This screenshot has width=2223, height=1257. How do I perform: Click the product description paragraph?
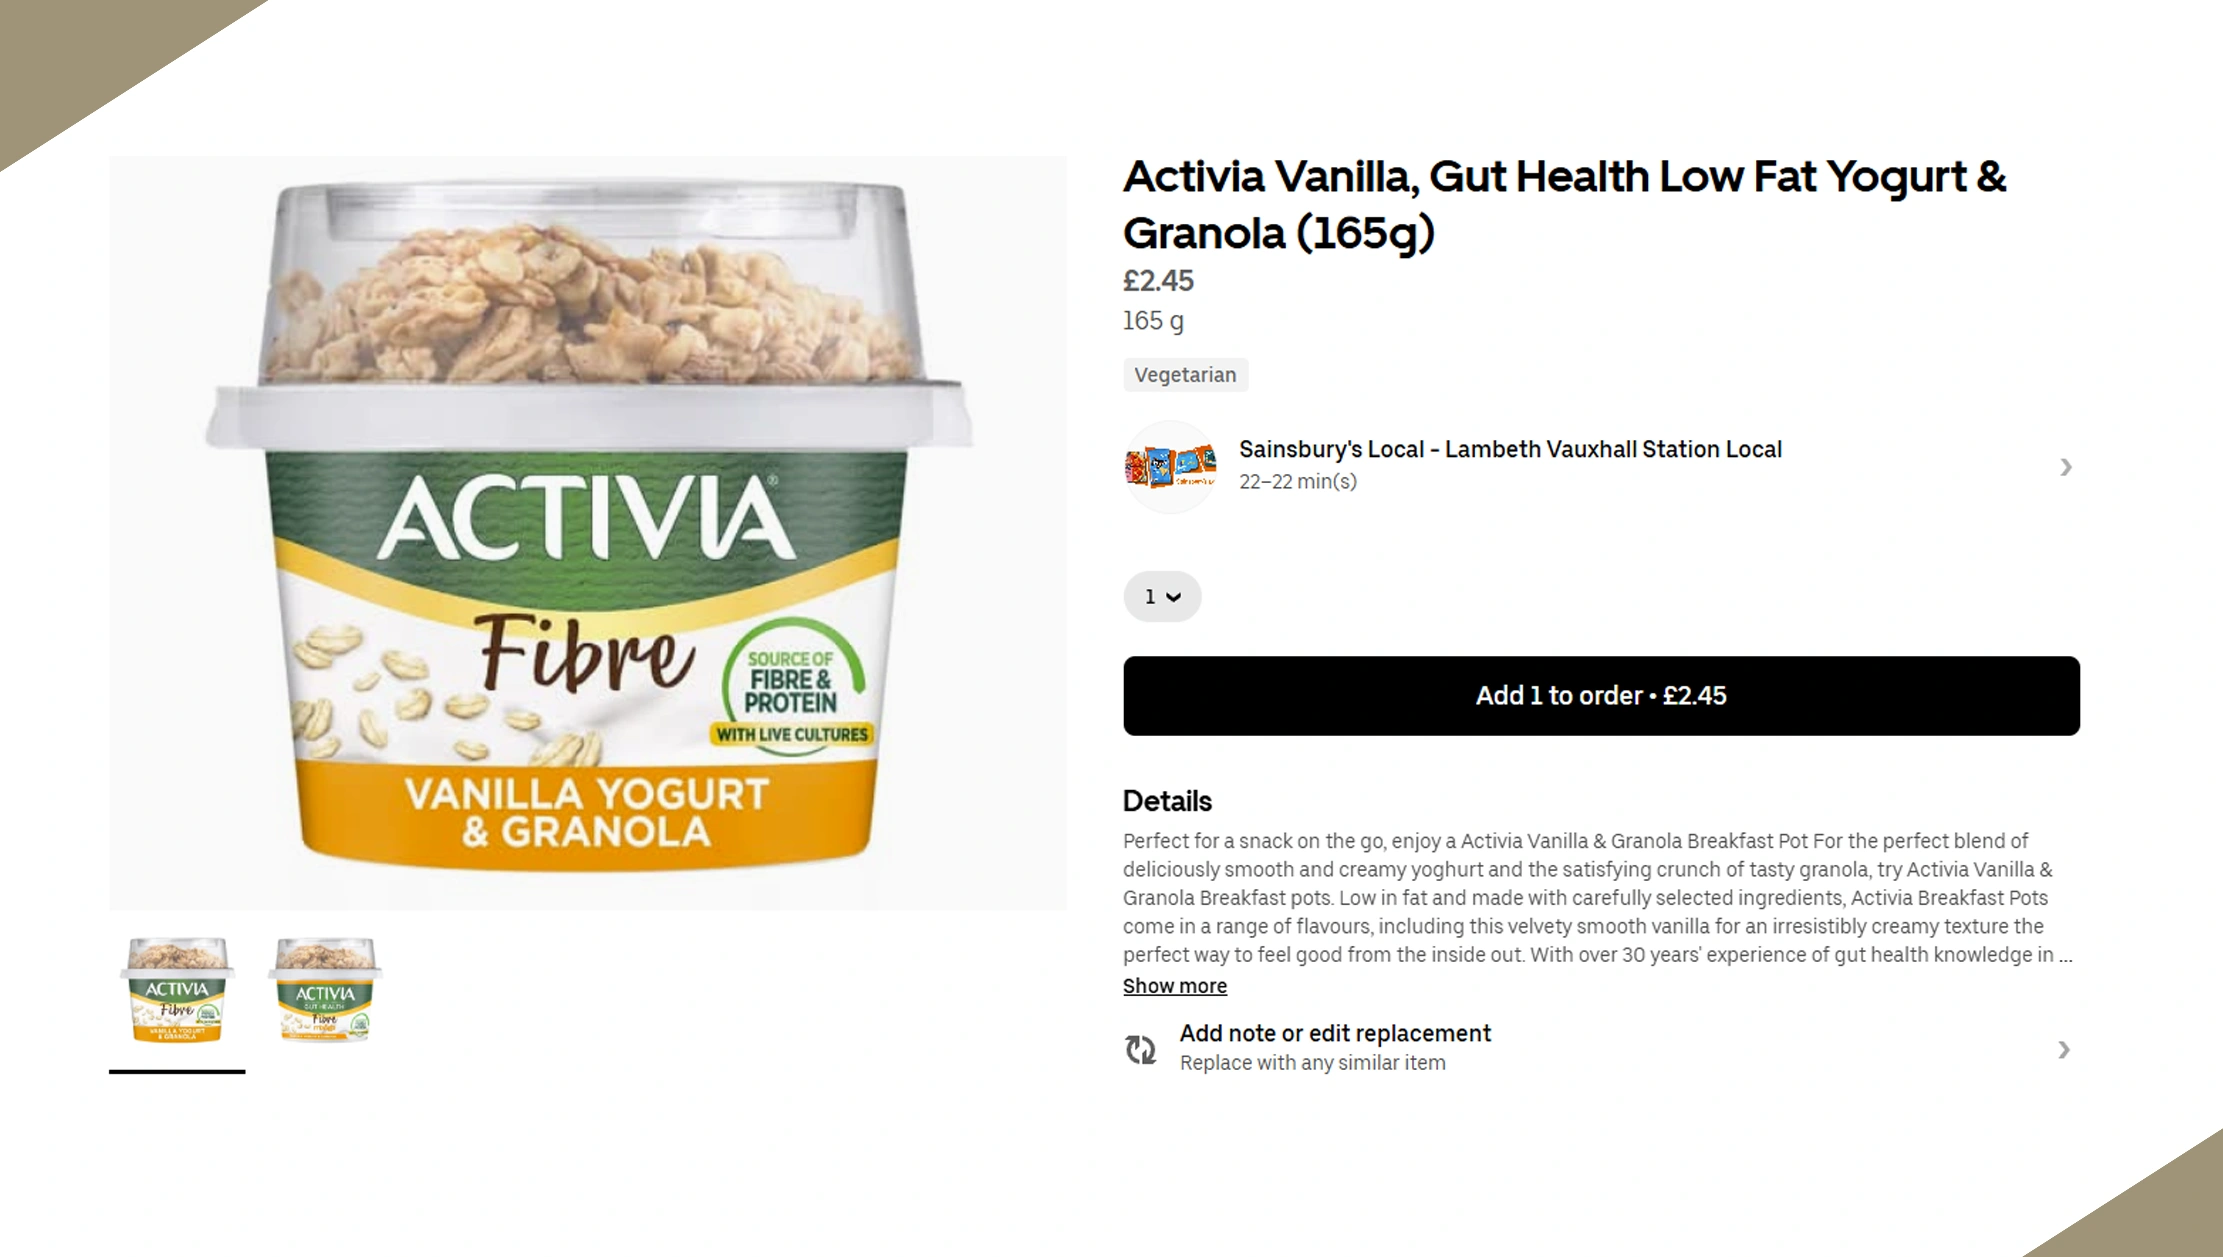1597,898
